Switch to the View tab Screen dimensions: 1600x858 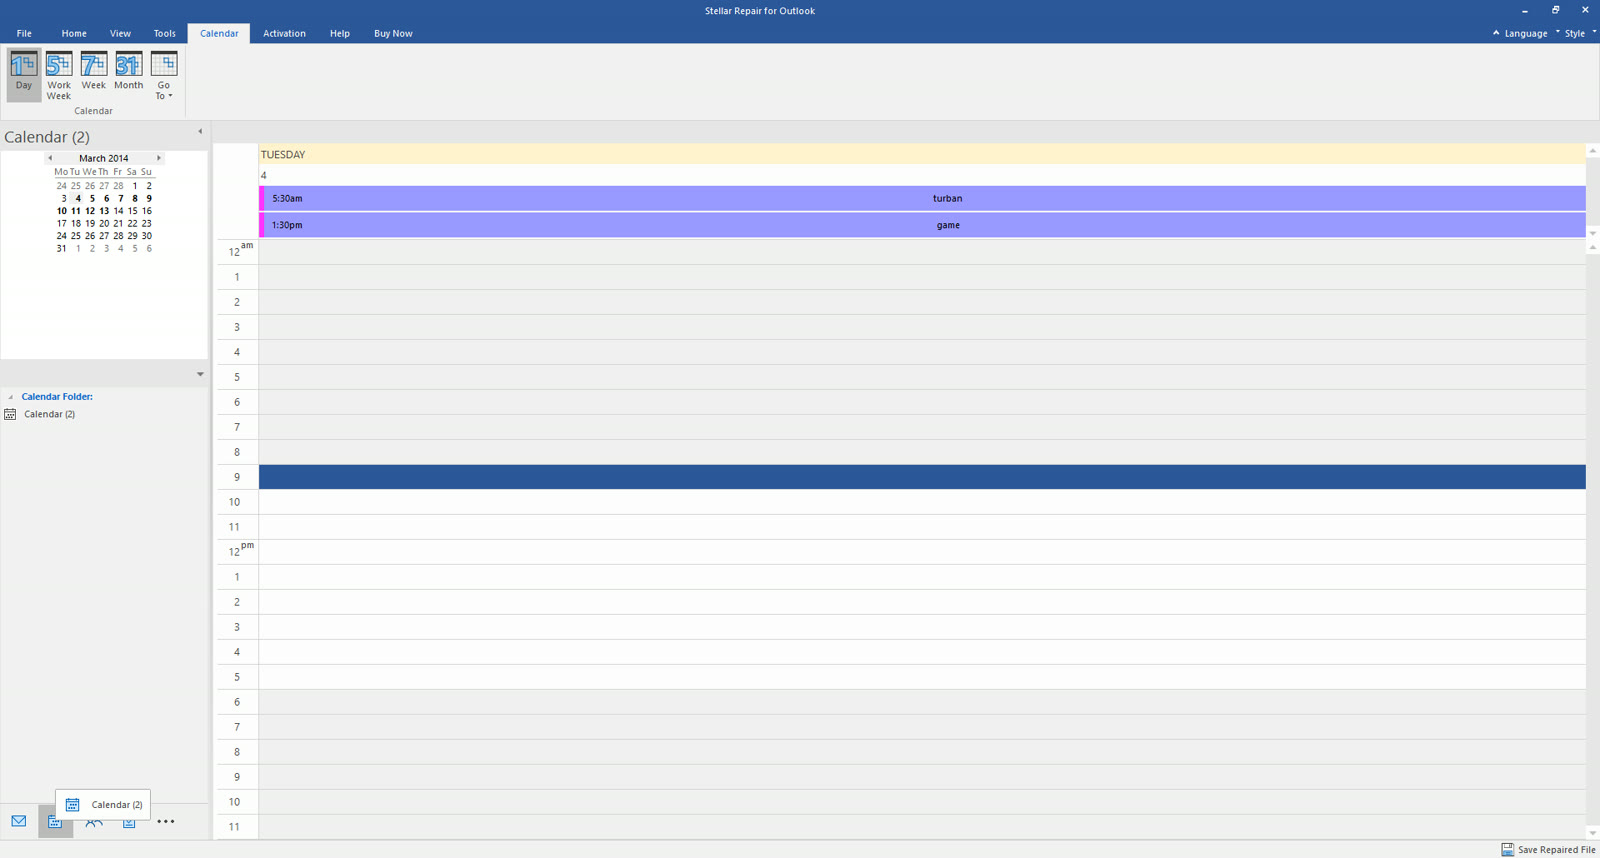[120, 33]
